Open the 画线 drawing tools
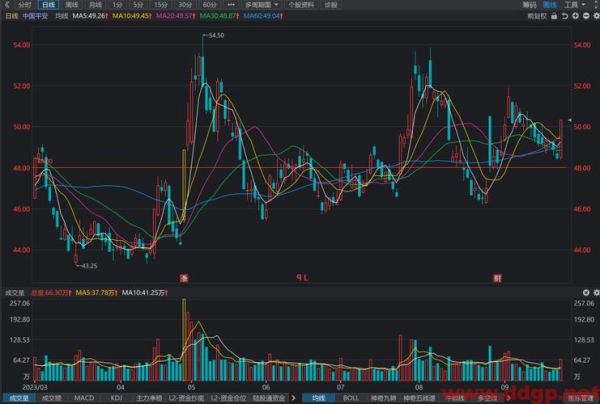 547,5
